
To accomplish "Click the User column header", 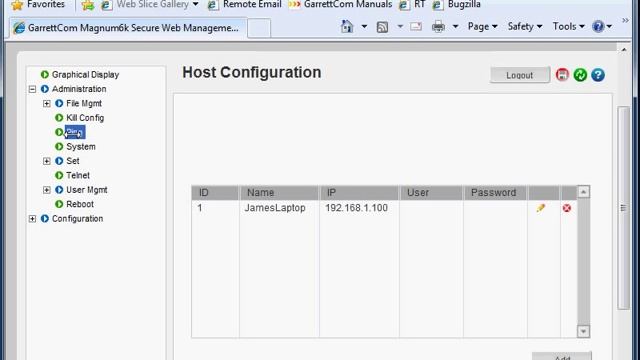I will (431, 193).
